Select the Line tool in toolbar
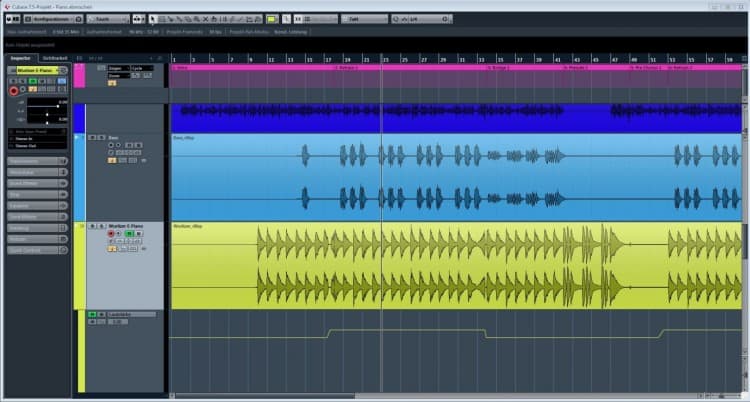 241,19
